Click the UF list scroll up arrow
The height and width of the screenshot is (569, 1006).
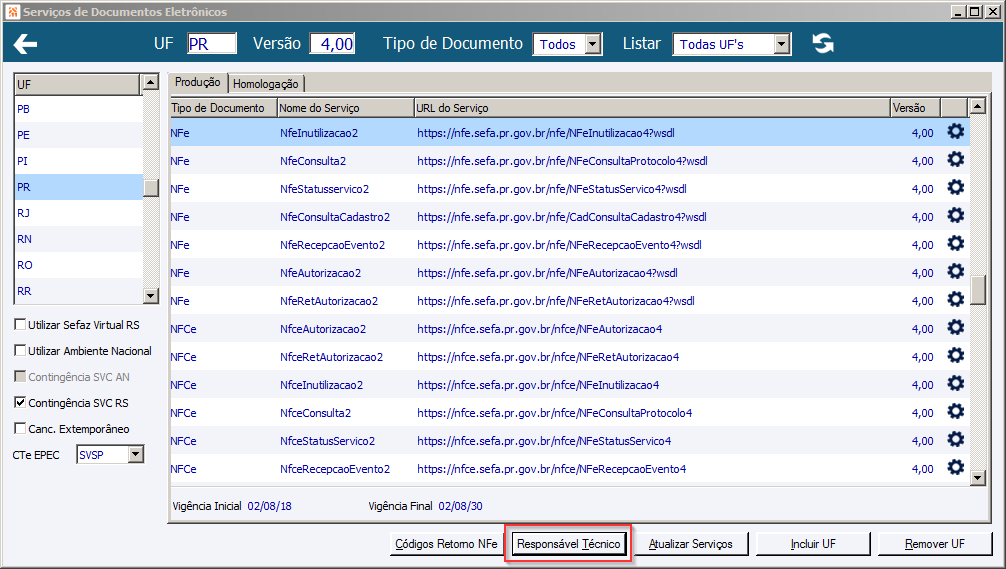point(151,82)
